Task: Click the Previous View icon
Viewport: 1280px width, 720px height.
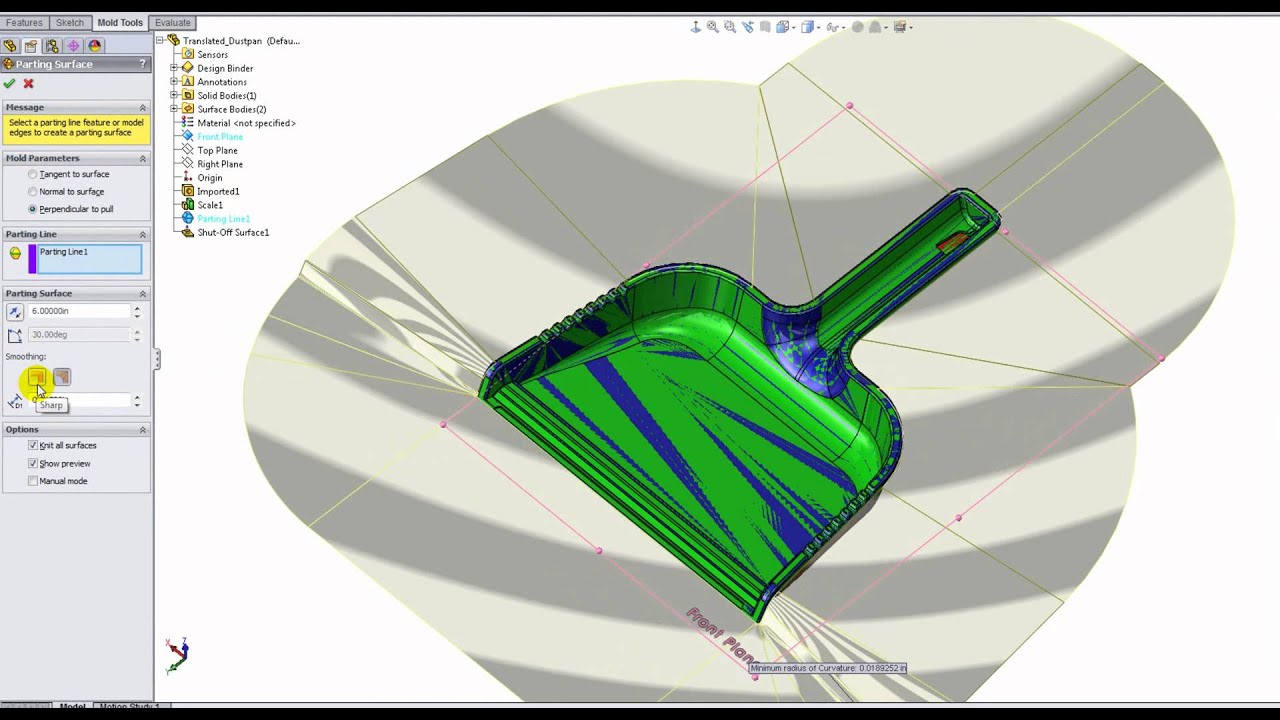Action: point(748,27)
